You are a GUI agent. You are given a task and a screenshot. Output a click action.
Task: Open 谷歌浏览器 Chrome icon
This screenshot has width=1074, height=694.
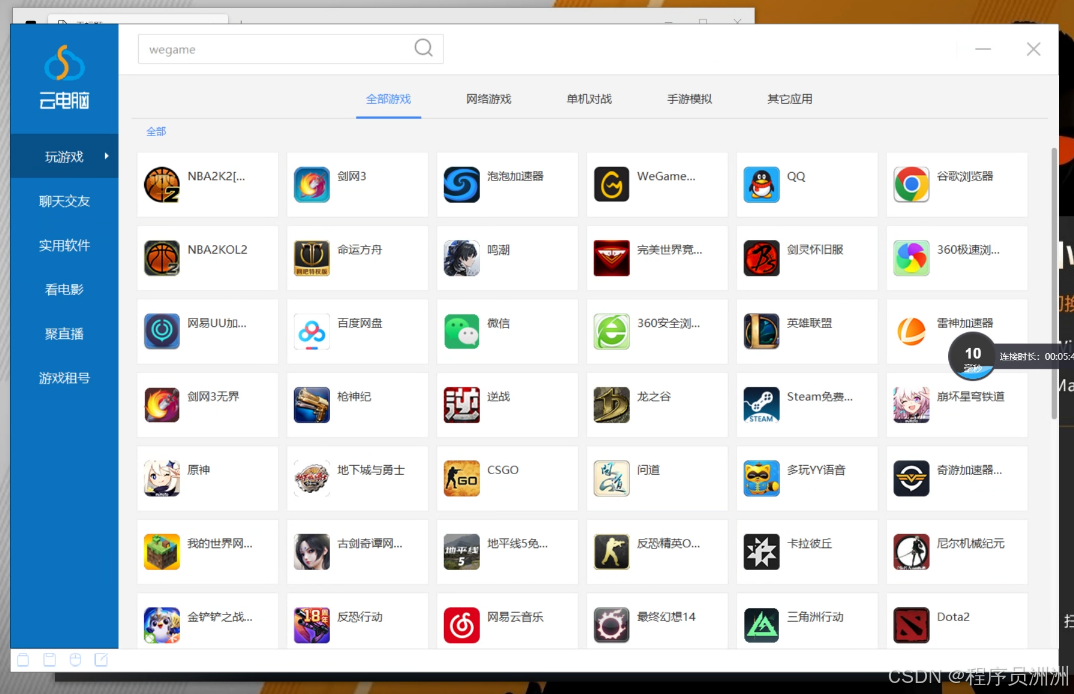tap(912, 184)
